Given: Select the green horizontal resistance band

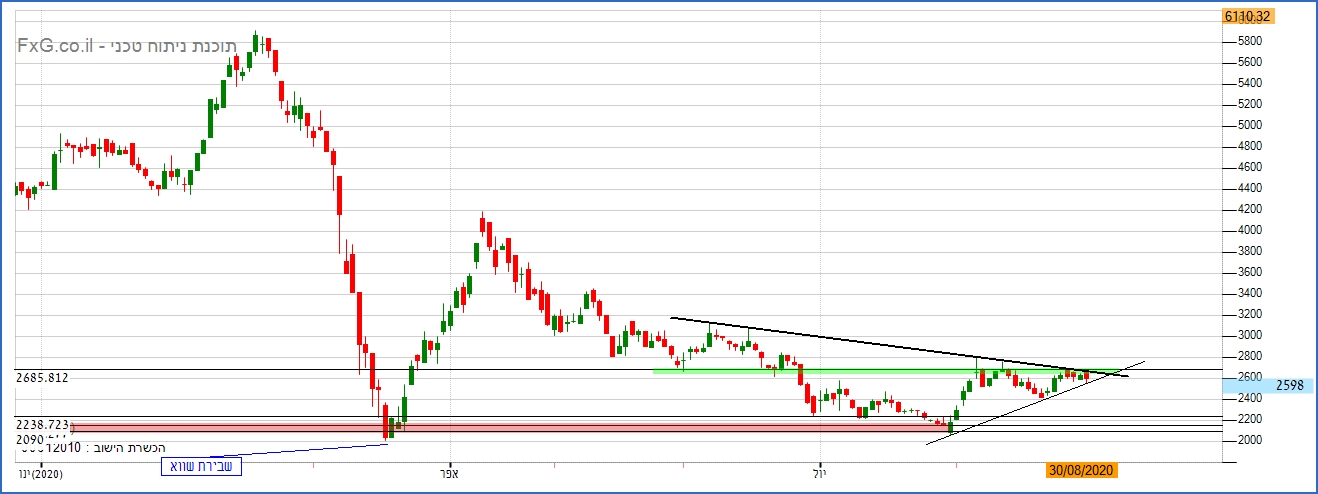Looking at the screenshot, I should [x=880, y=371].
